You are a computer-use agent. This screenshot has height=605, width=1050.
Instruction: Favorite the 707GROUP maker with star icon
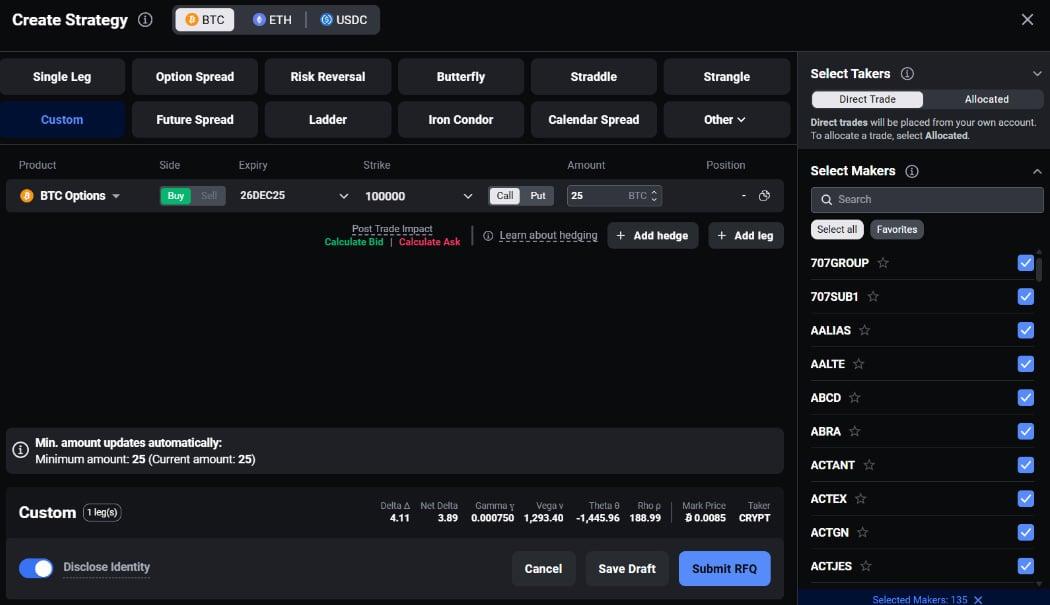[883, 263]
